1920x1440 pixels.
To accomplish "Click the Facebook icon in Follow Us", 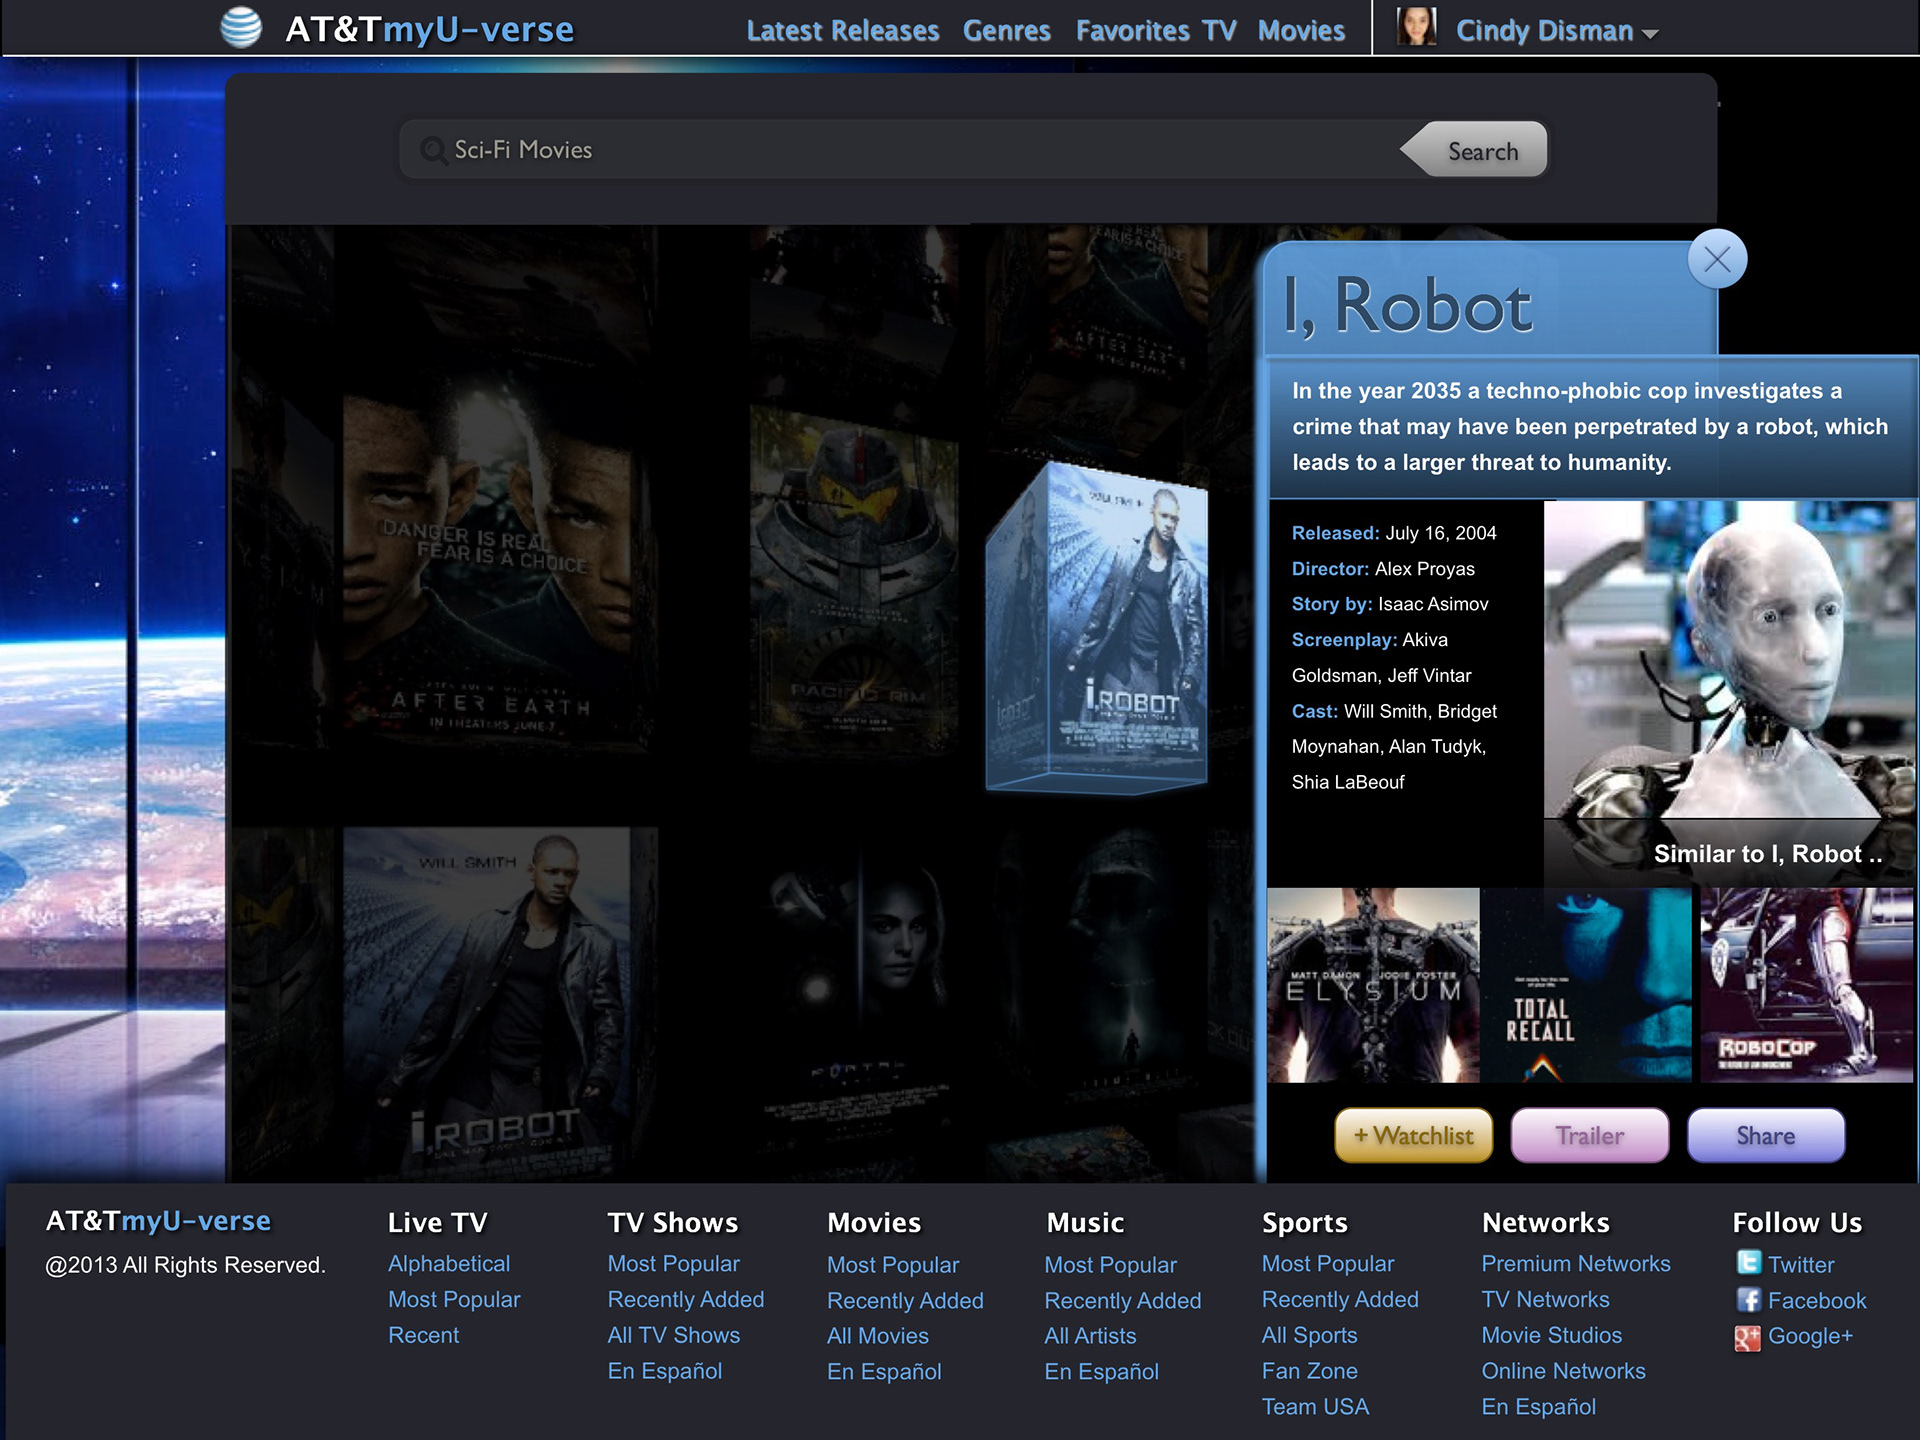I will [1748, 1299].
